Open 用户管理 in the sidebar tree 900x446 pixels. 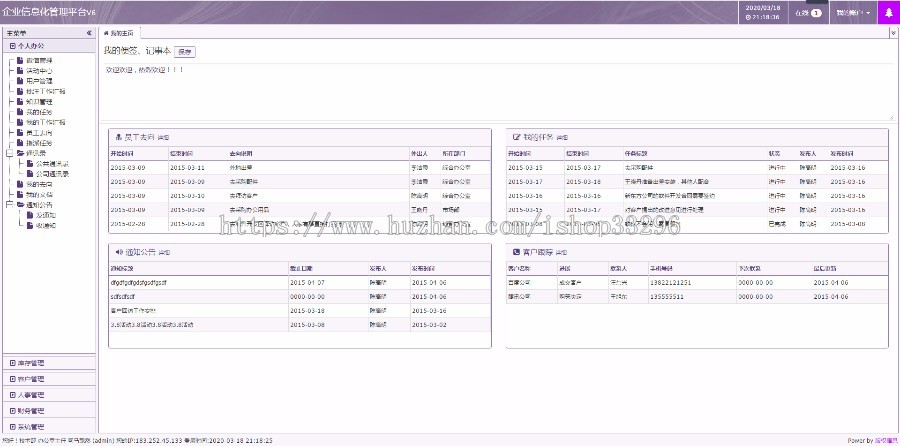(40, 81)
